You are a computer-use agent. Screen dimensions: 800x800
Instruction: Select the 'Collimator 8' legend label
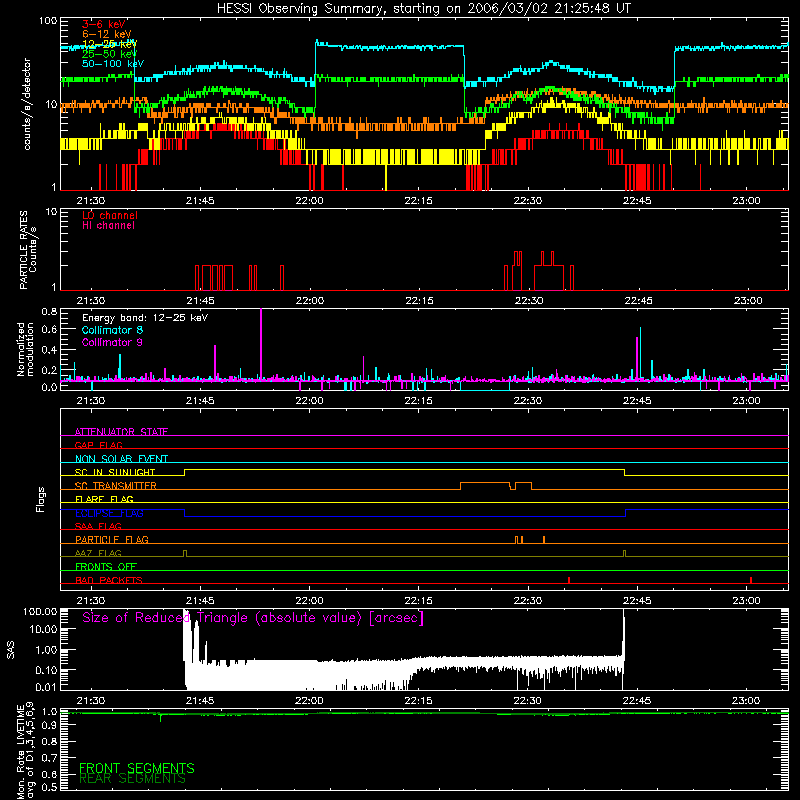click(112, 330)
